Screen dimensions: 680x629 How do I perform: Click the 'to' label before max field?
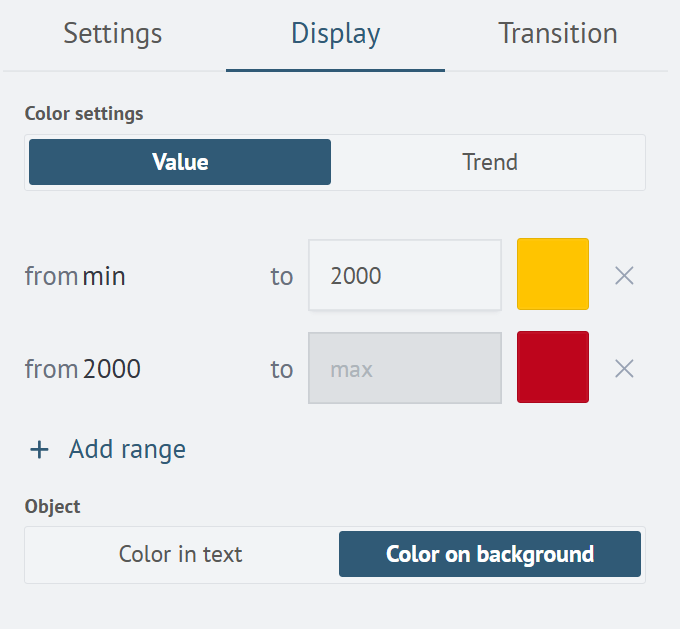[281, 369]
